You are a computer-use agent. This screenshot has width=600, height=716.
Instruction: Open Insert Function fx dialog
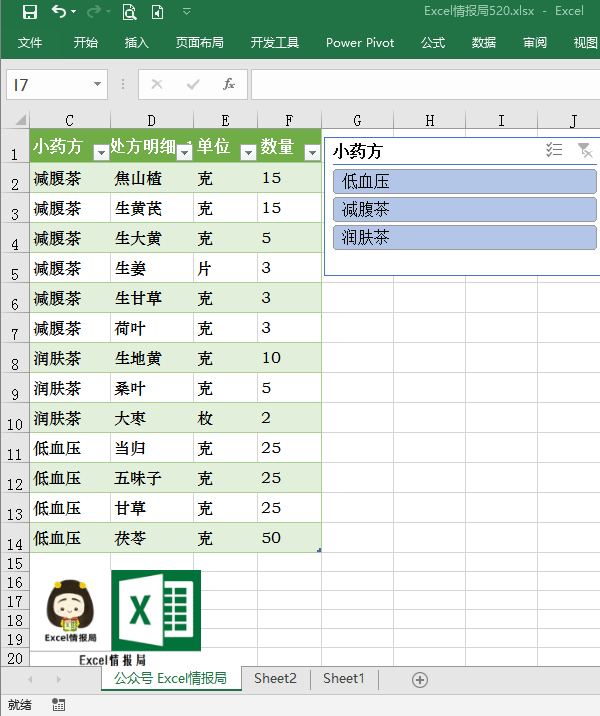tap(229, 84)
